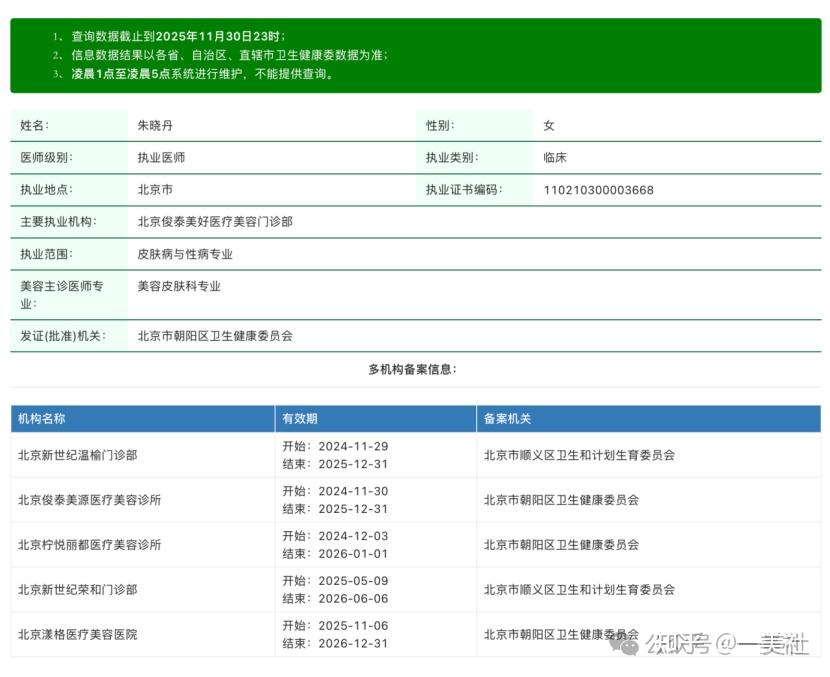Click the 执业地点 value 北京市

150,189
